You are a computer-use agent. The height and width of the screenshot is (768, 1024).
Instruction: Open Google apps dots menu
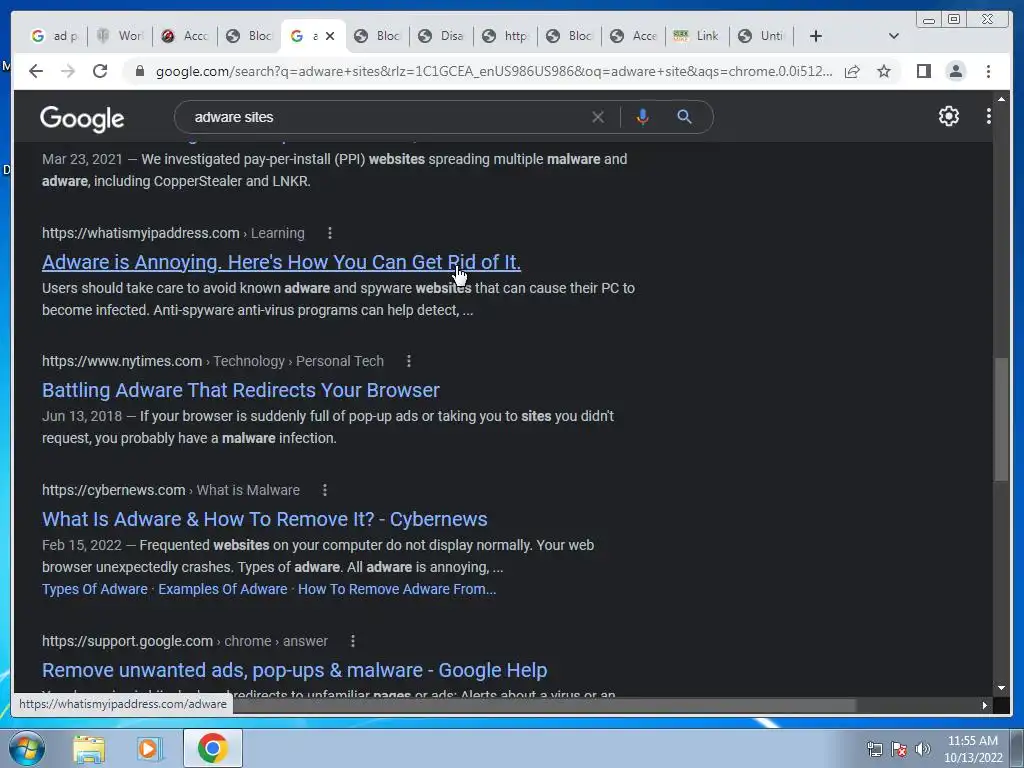point(989,116)
